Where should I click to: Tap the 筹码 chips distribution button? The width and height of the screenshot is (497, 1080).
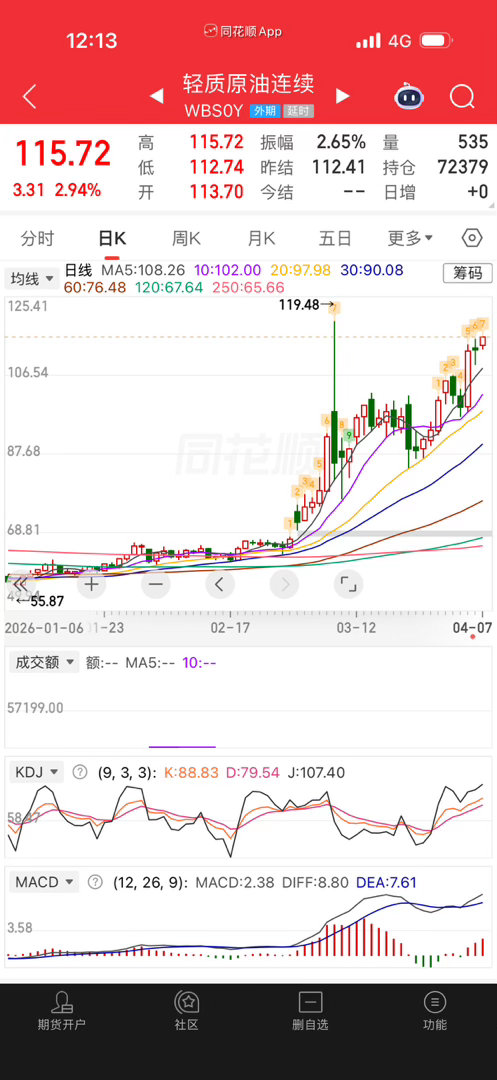(467, 273)
